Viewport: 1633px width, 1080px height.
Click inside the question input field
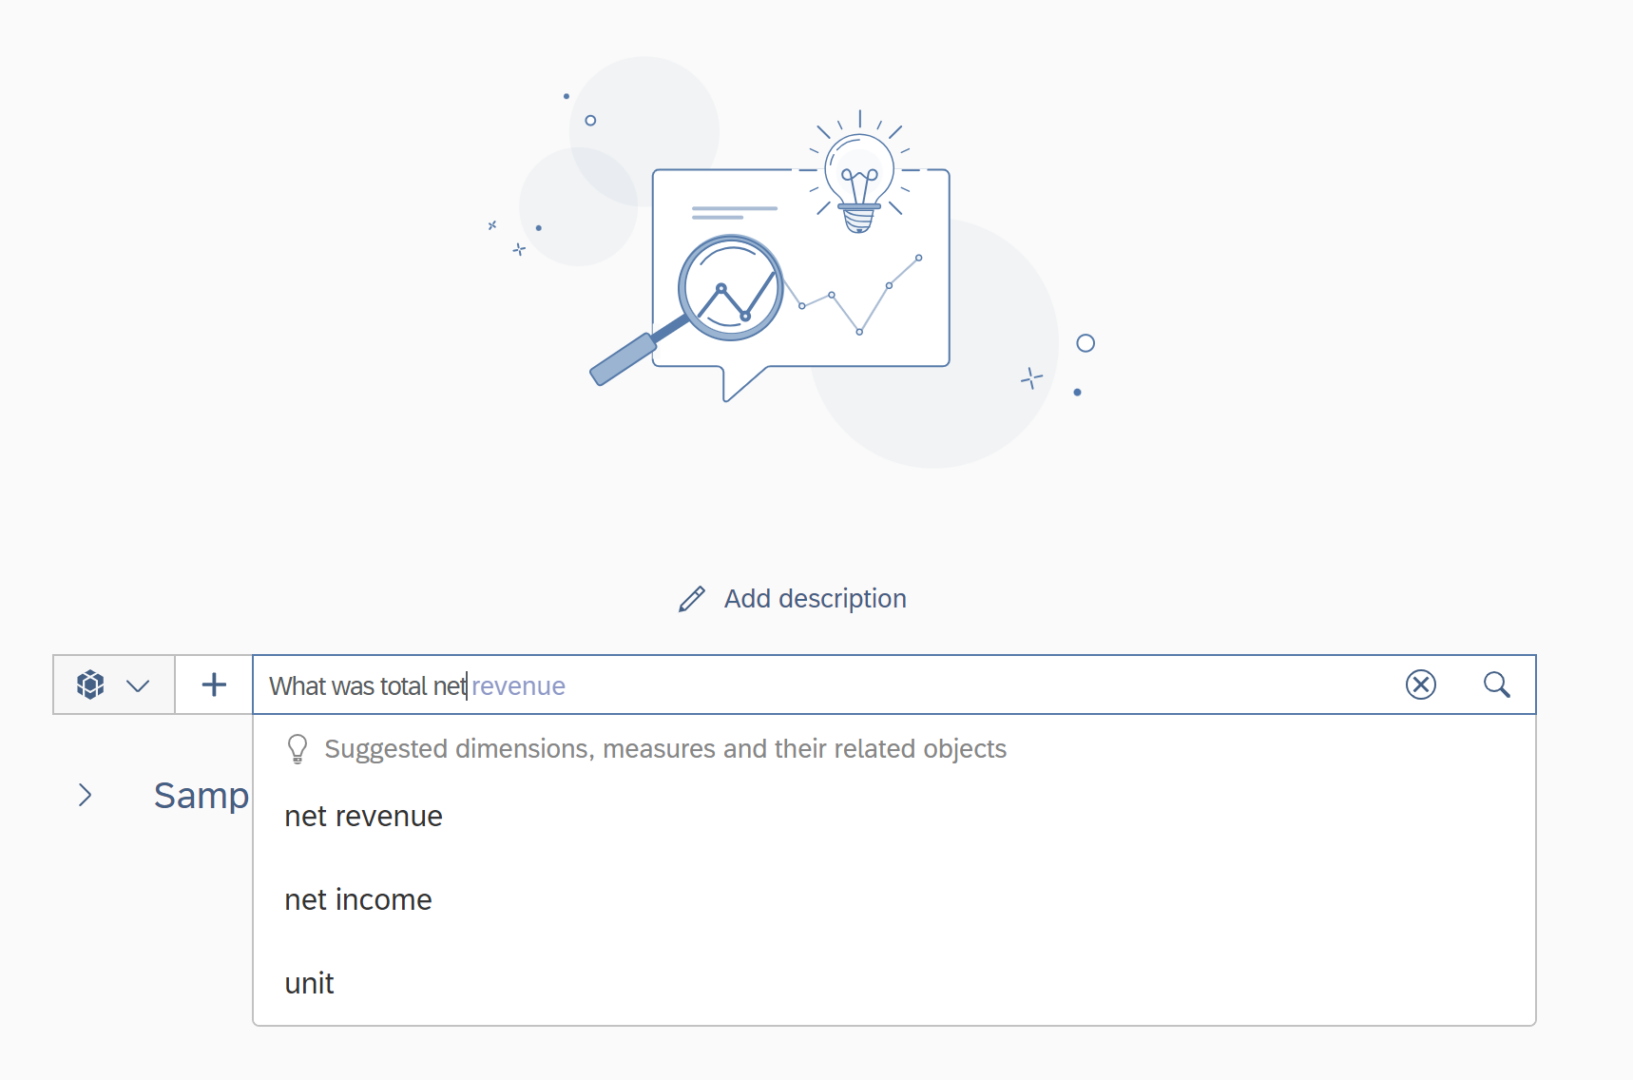click(x=800, y=685)
